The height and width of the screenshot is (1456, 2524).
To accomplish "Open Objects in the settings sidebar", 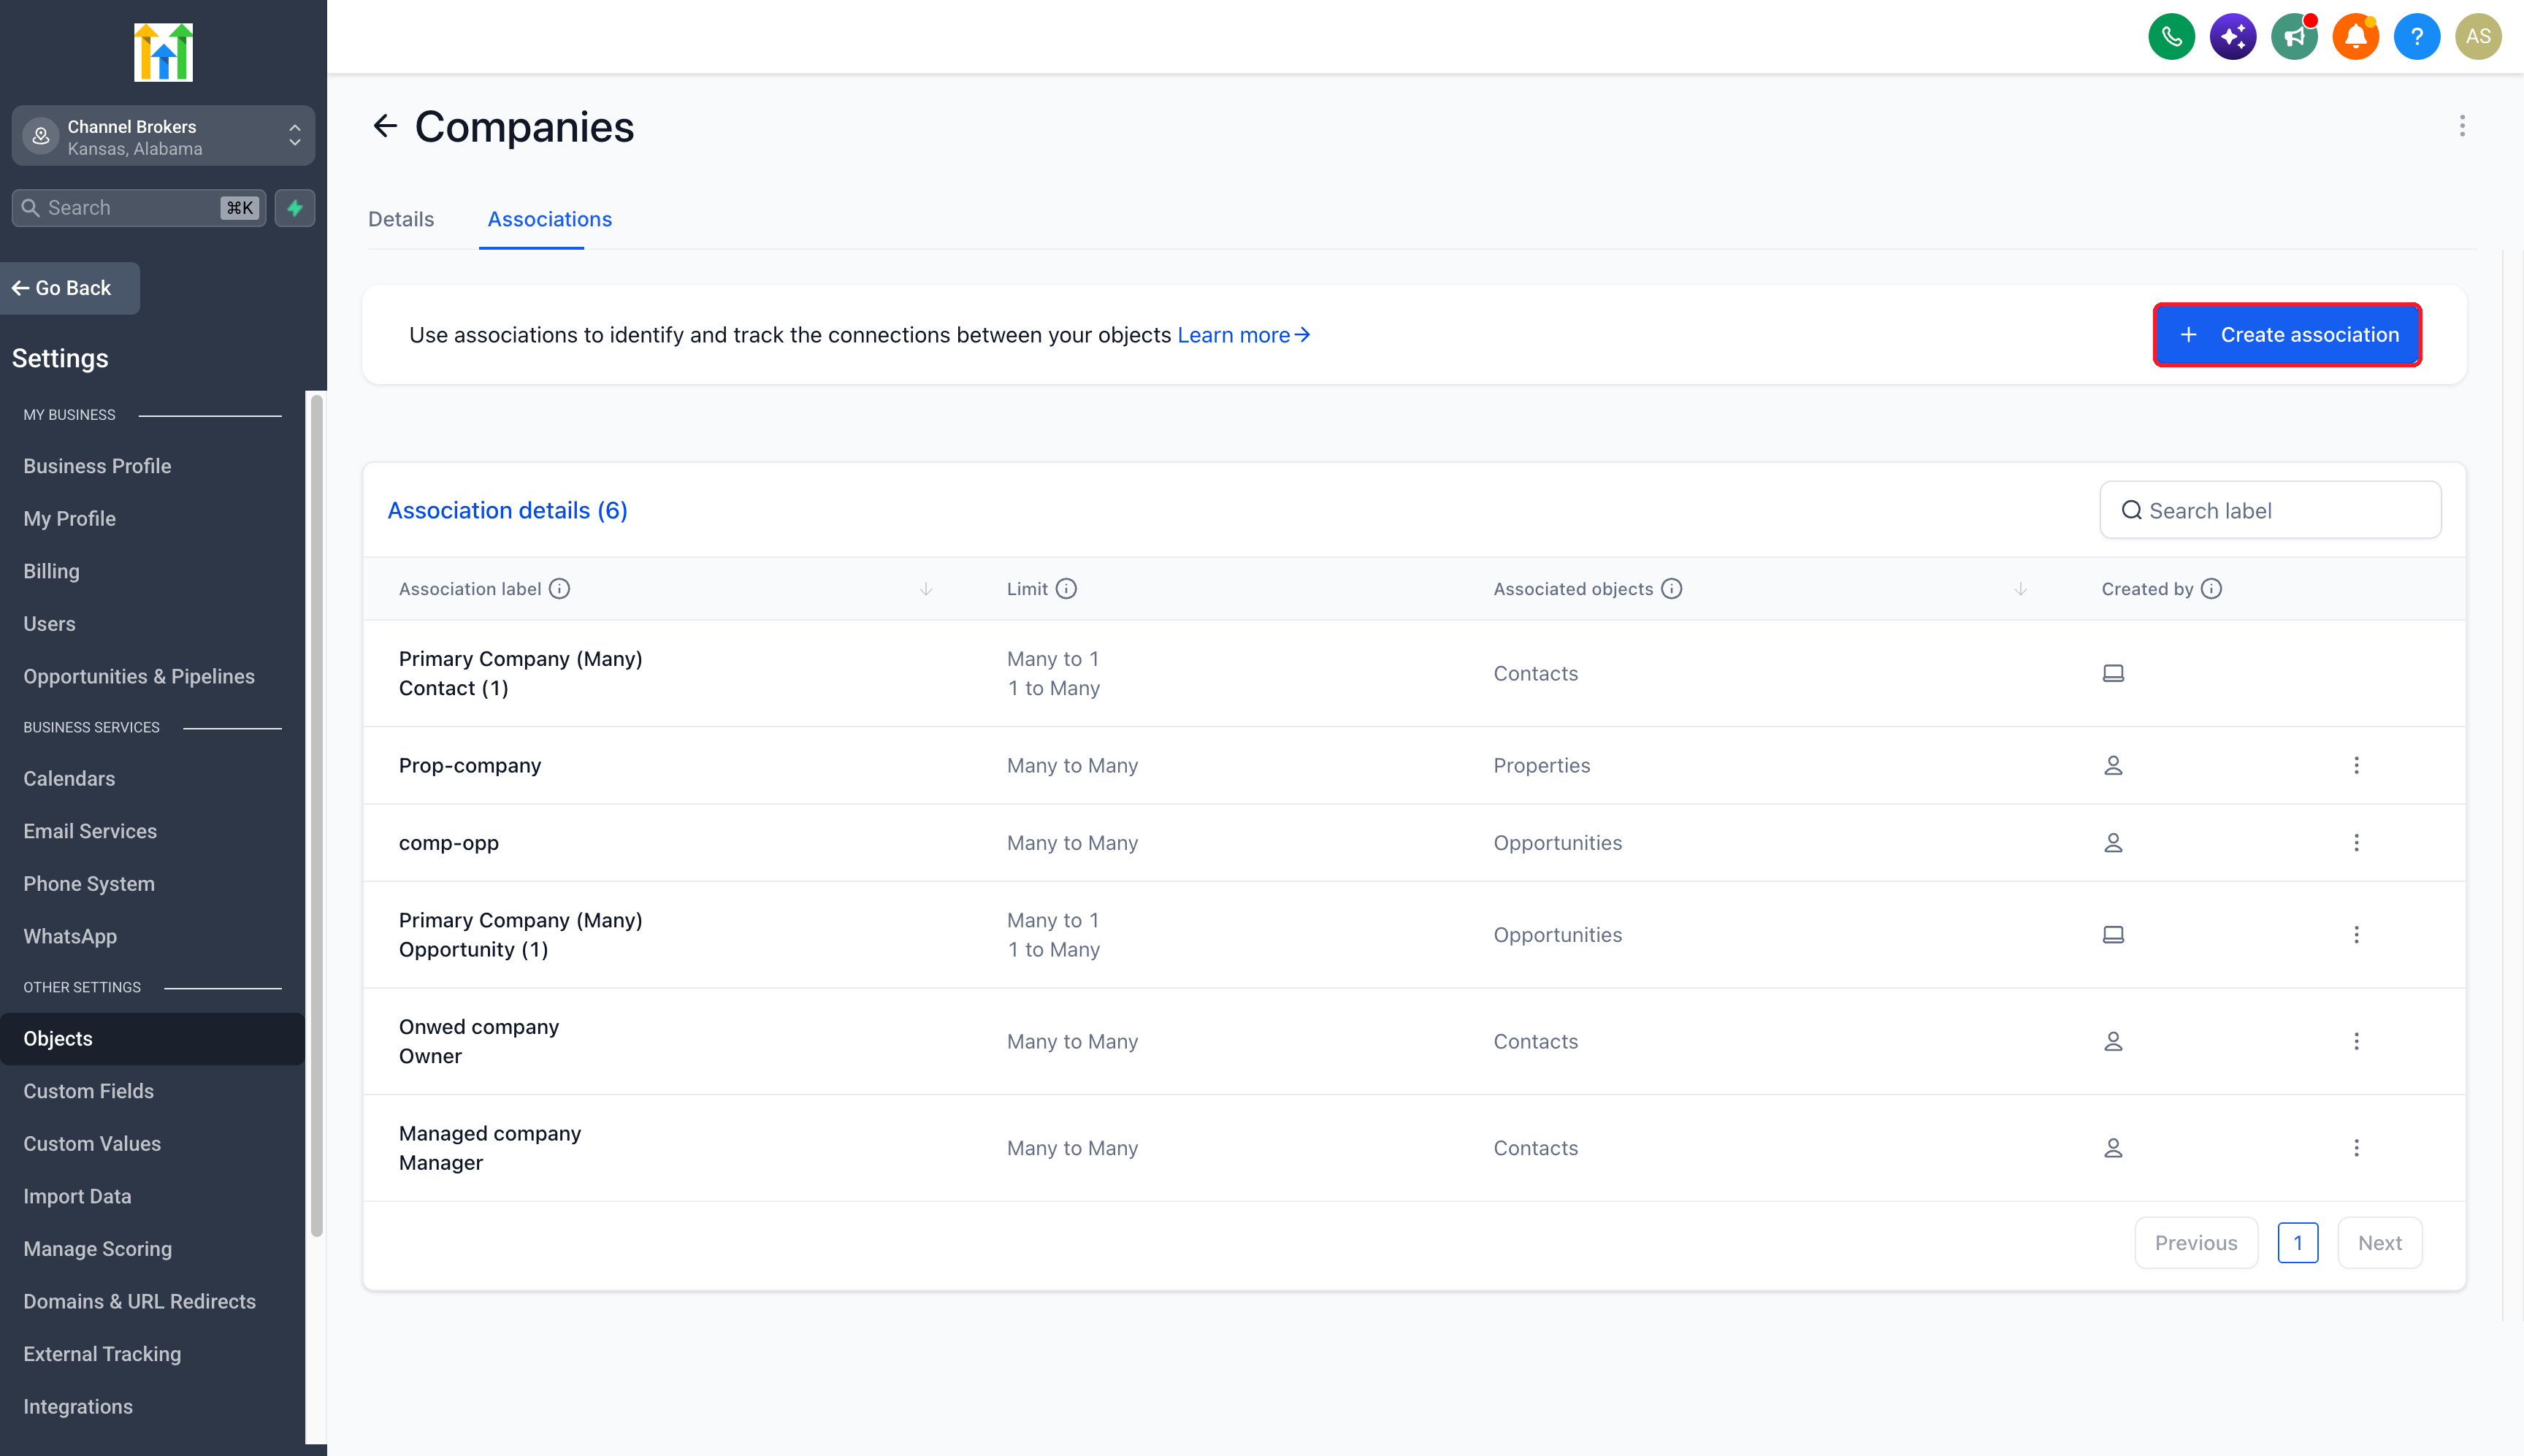I will 152,1038.
